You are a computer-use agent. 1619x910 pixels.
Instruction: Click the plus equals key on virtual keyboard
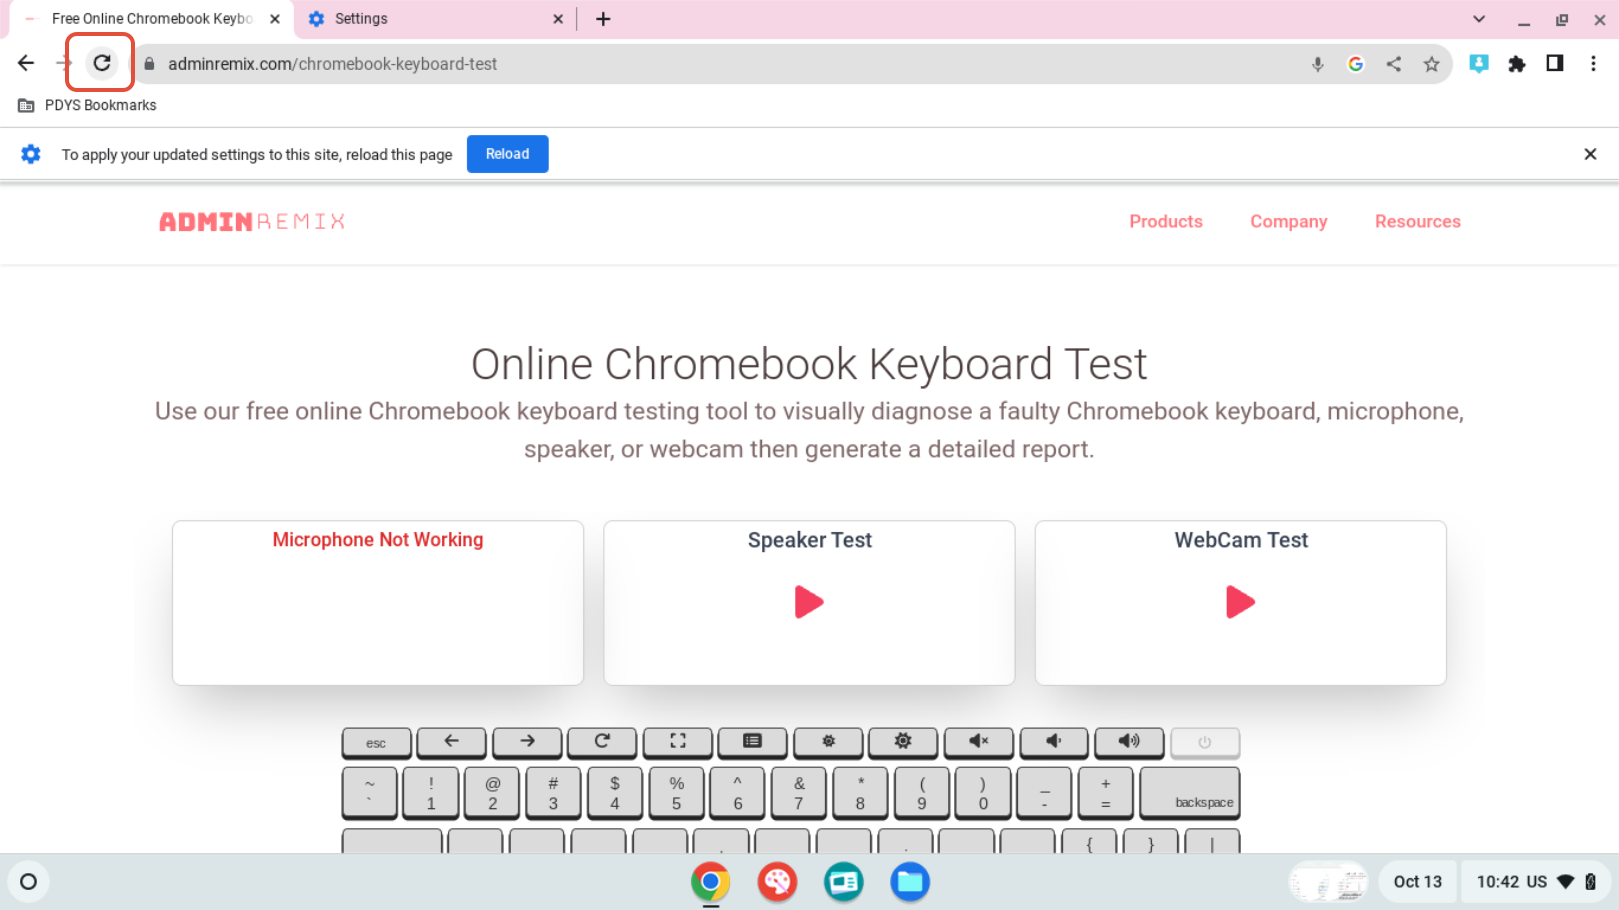point(1106,793)
